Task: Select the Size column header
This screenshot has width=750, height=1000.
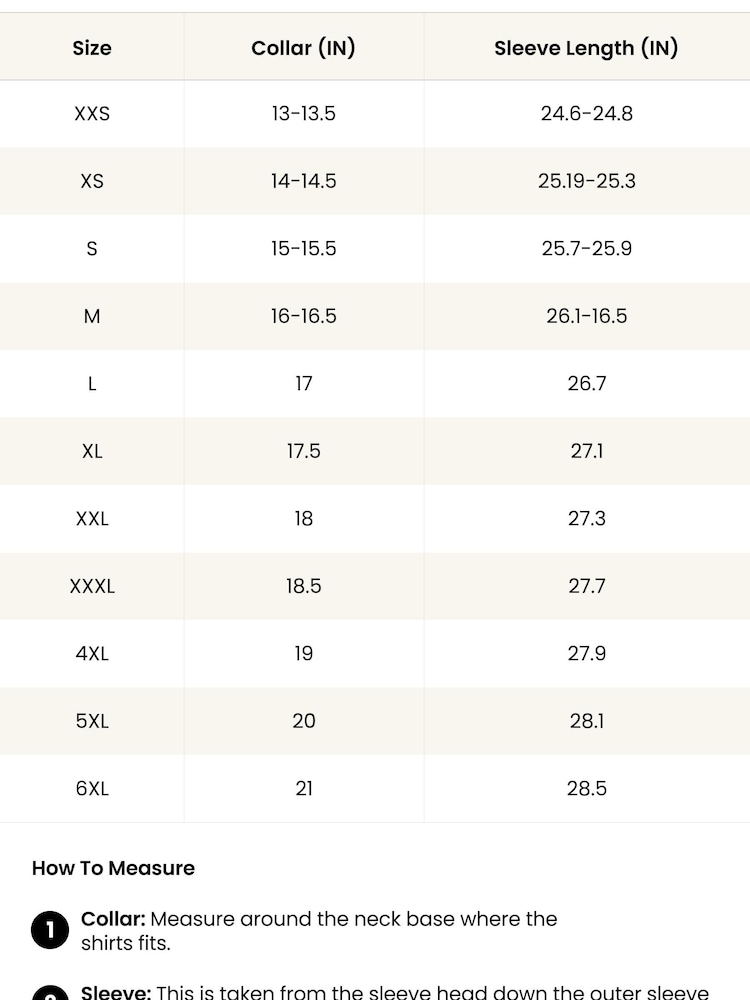Action: point(92,48)
